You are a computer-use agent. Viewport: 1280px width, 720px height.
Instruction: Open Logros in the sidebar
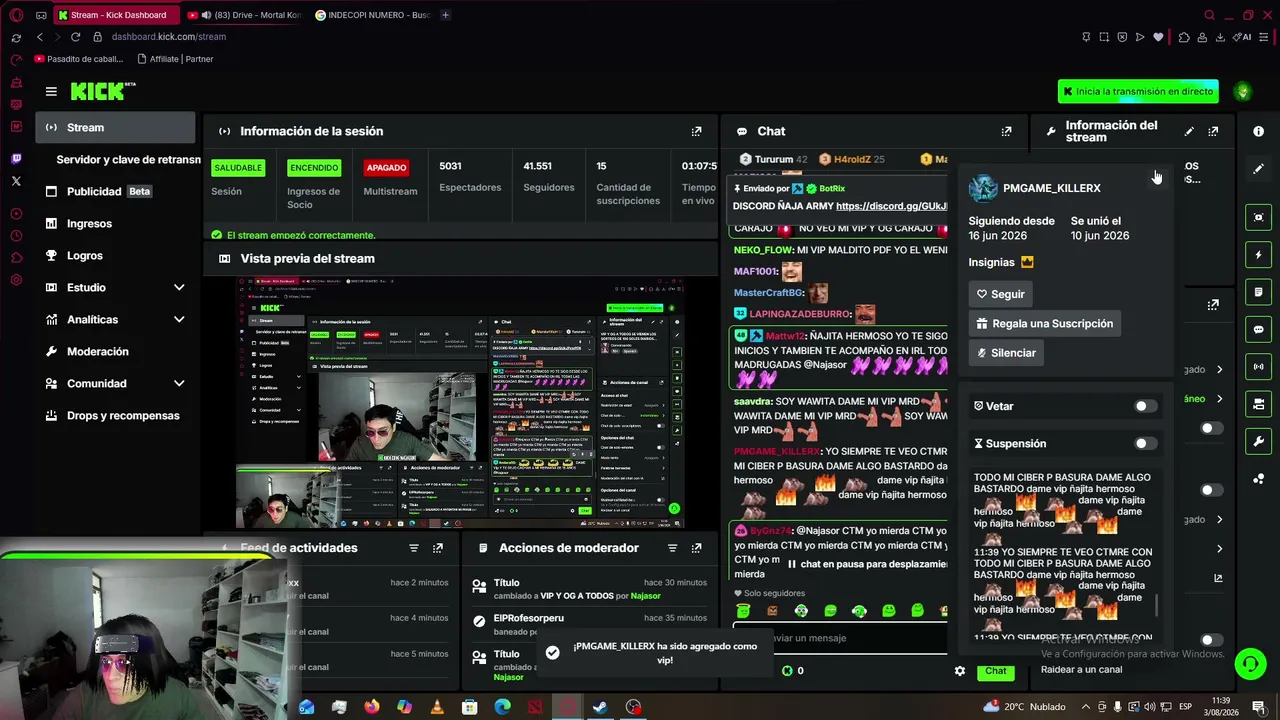[x=115, y=255]
